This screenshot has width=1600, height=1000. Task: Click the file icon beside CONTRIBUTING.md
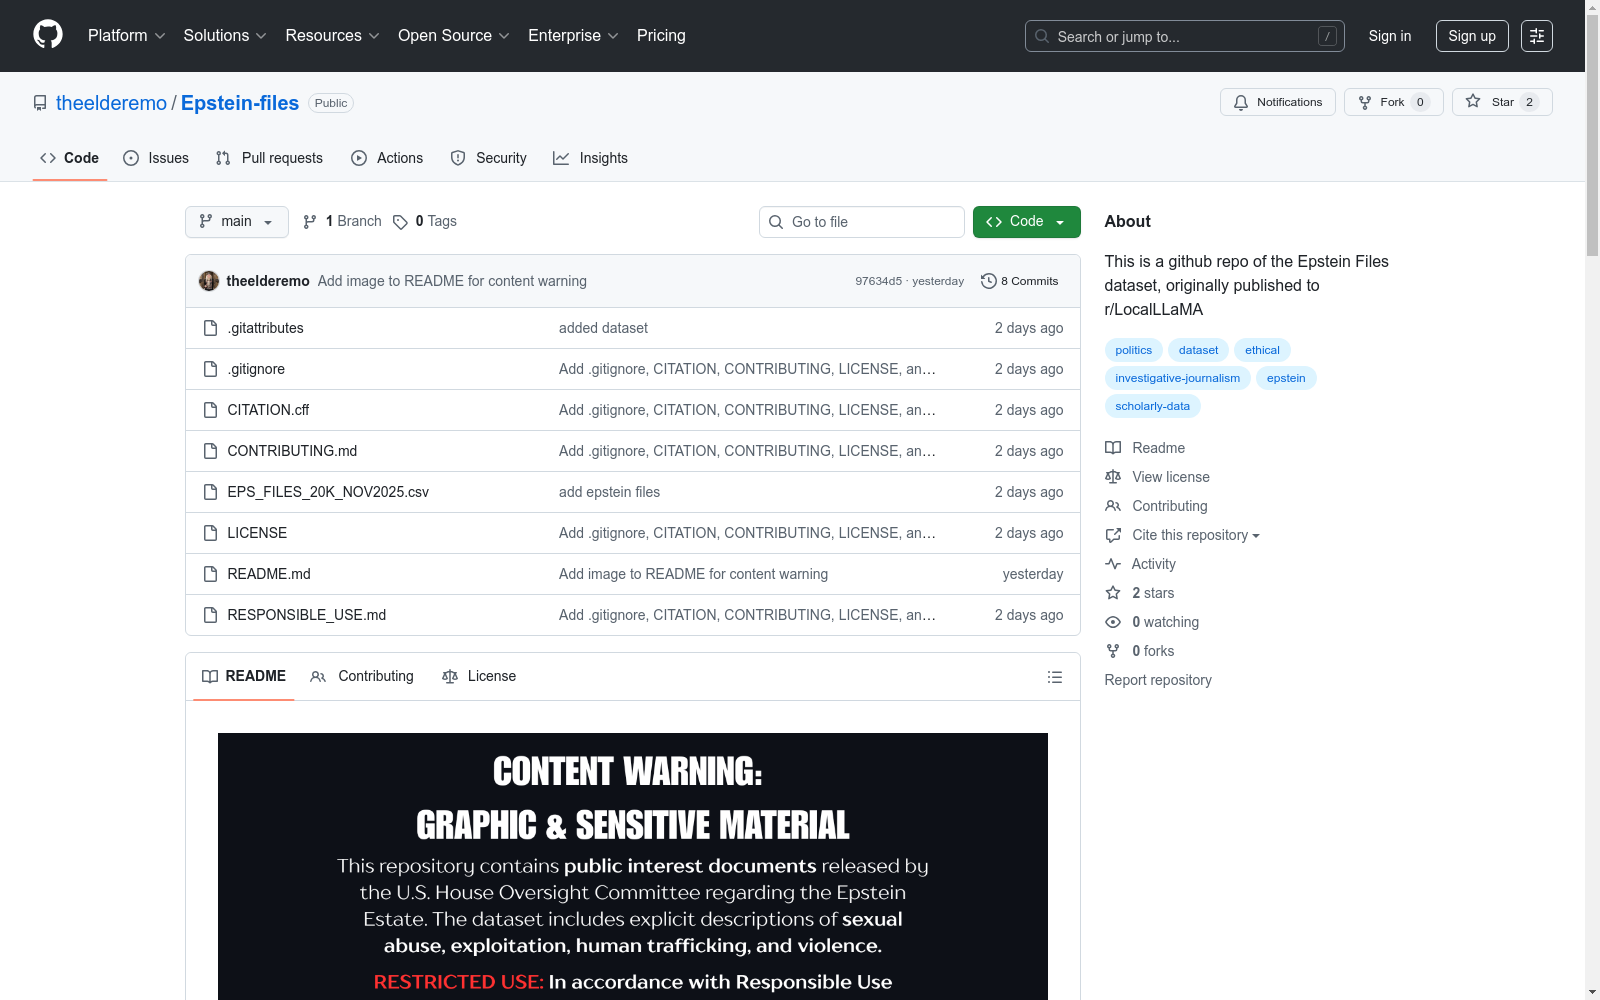(x=210, y=451)
